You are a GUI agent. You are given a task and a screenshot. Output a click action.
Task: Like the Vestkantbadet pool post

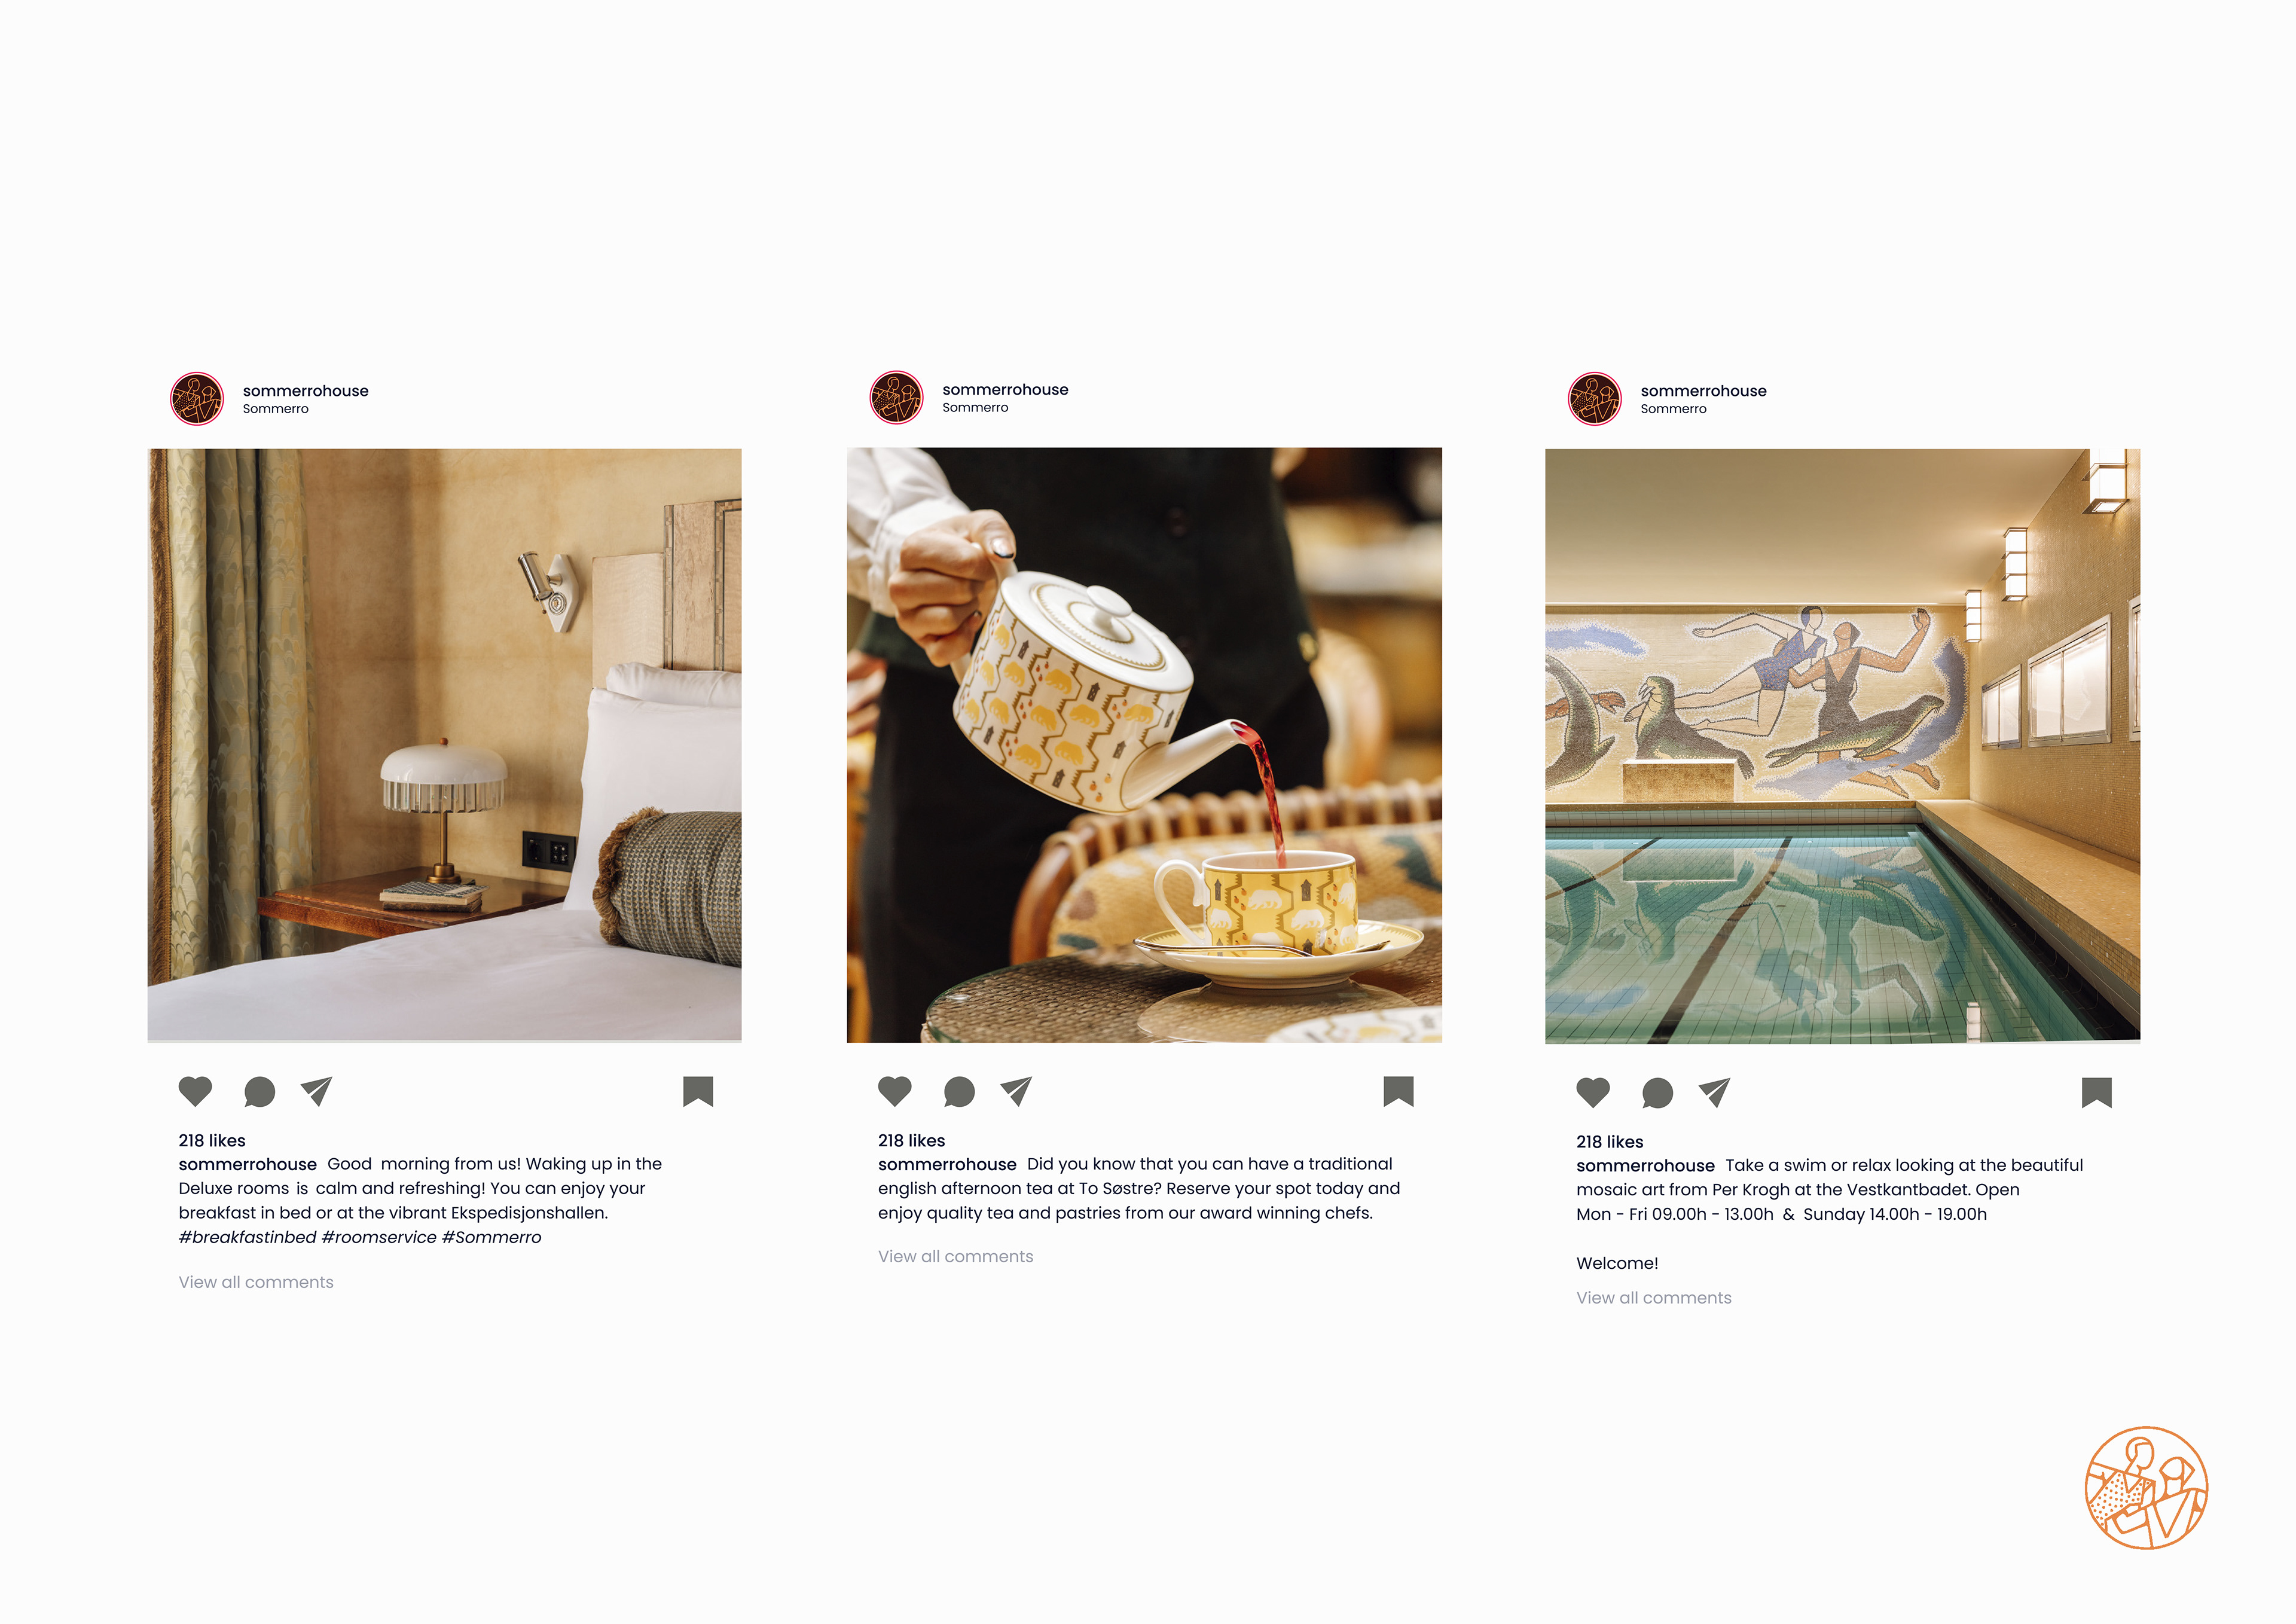[x=1593, y=1092]
